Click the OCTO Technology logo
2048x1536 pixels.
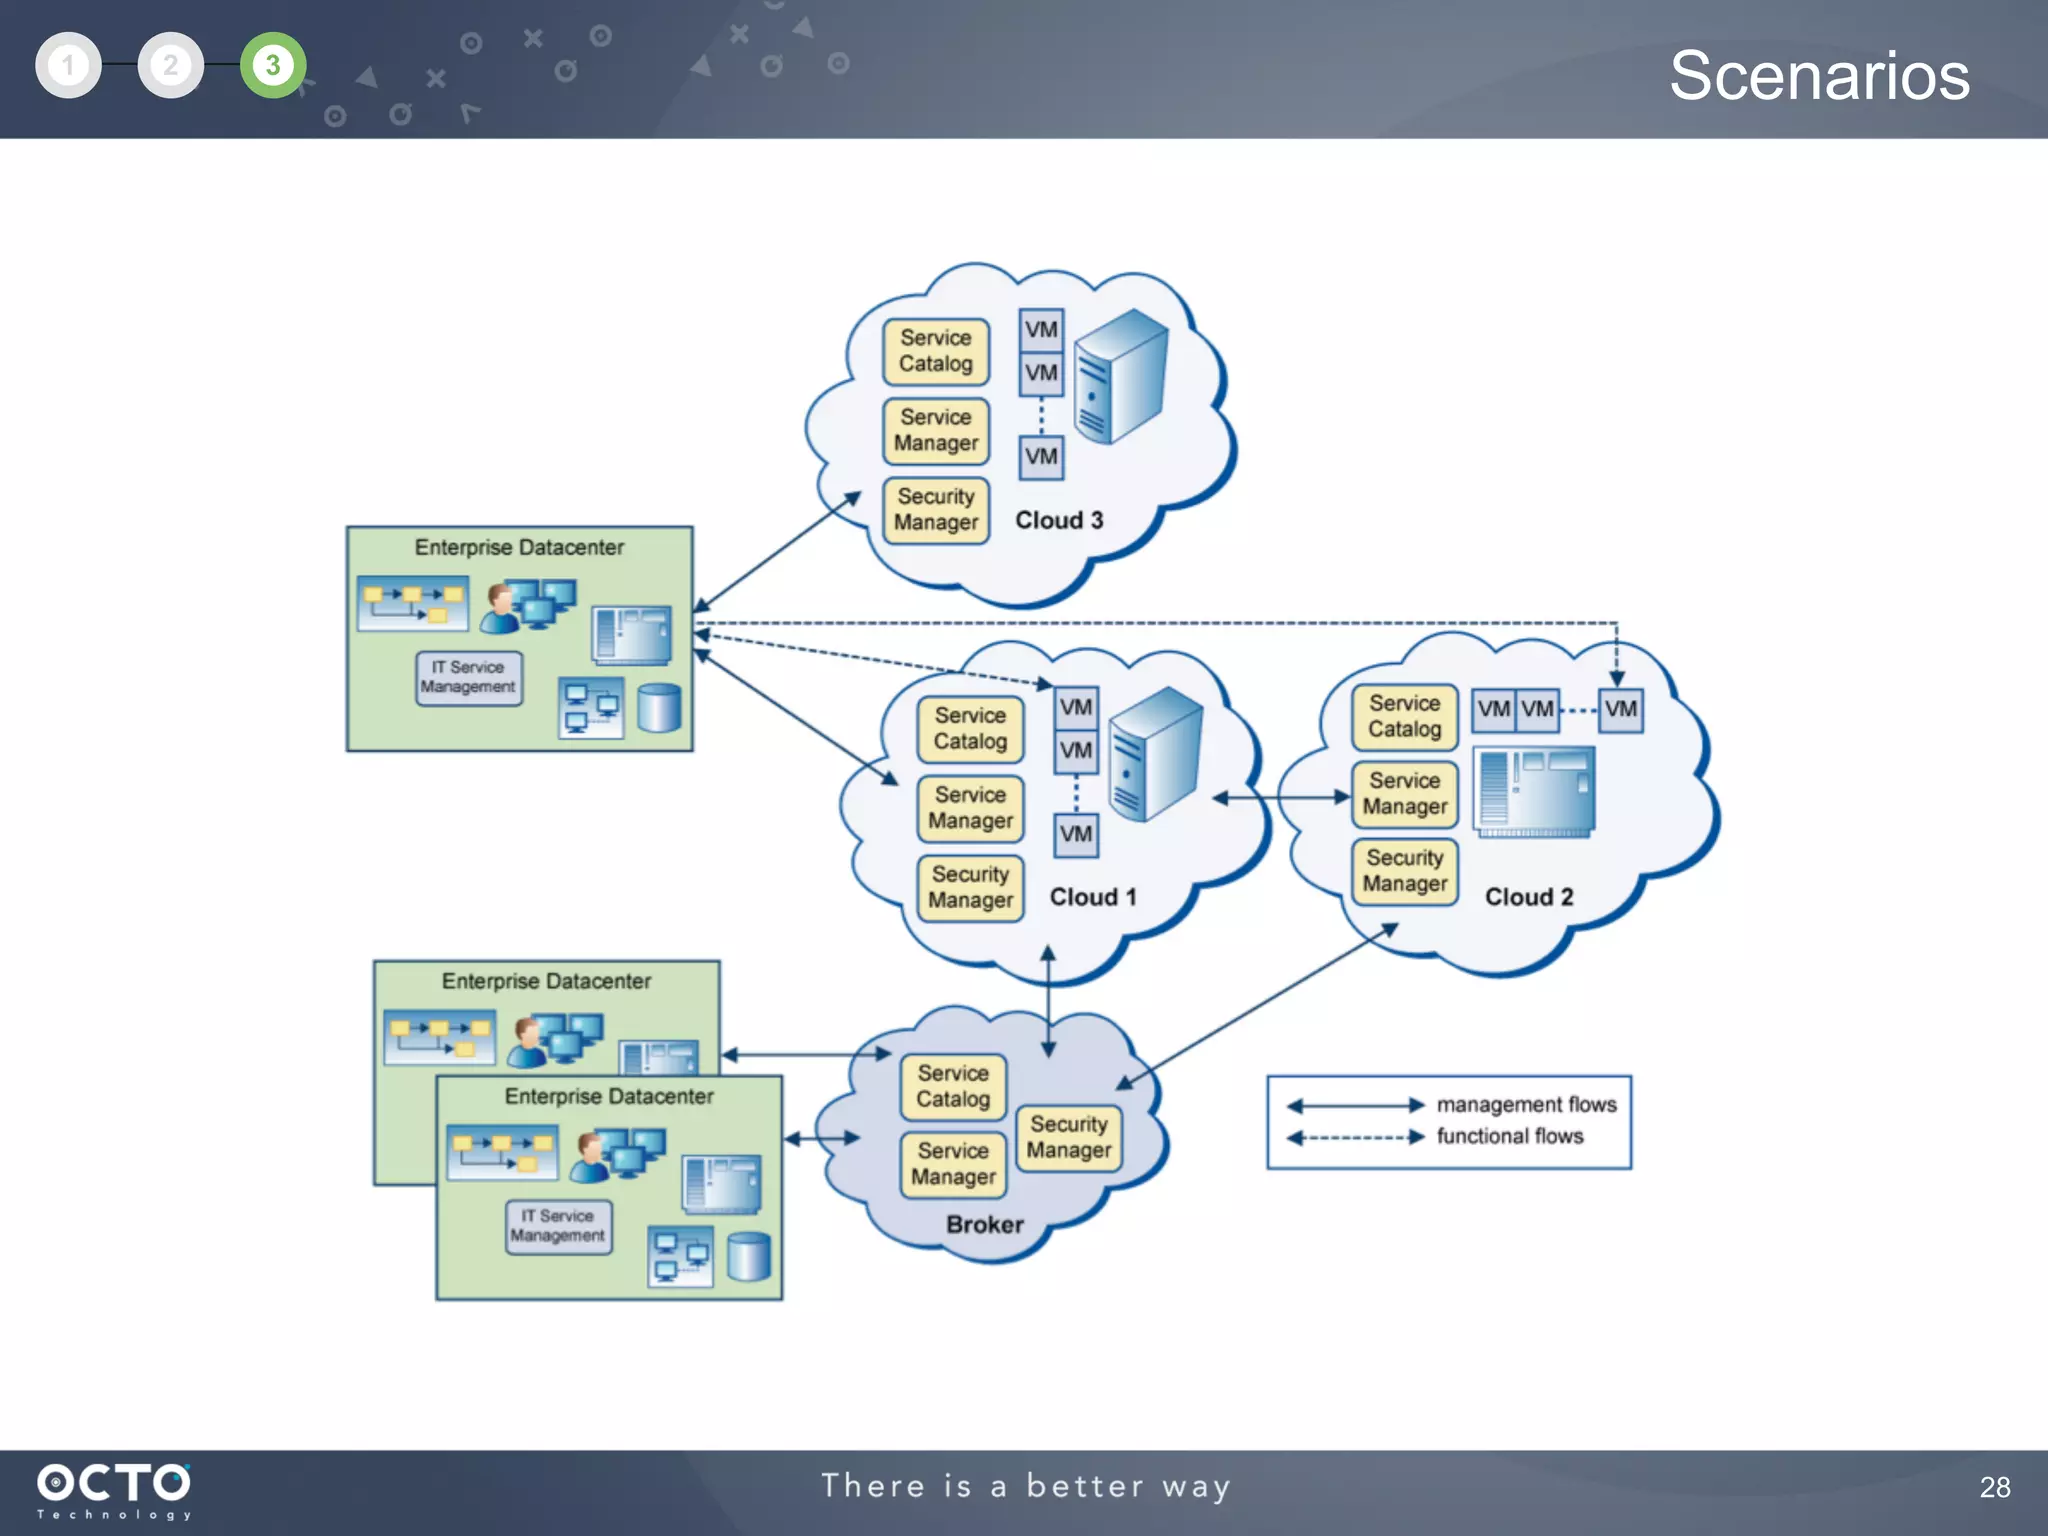[x=114, y=1490]
